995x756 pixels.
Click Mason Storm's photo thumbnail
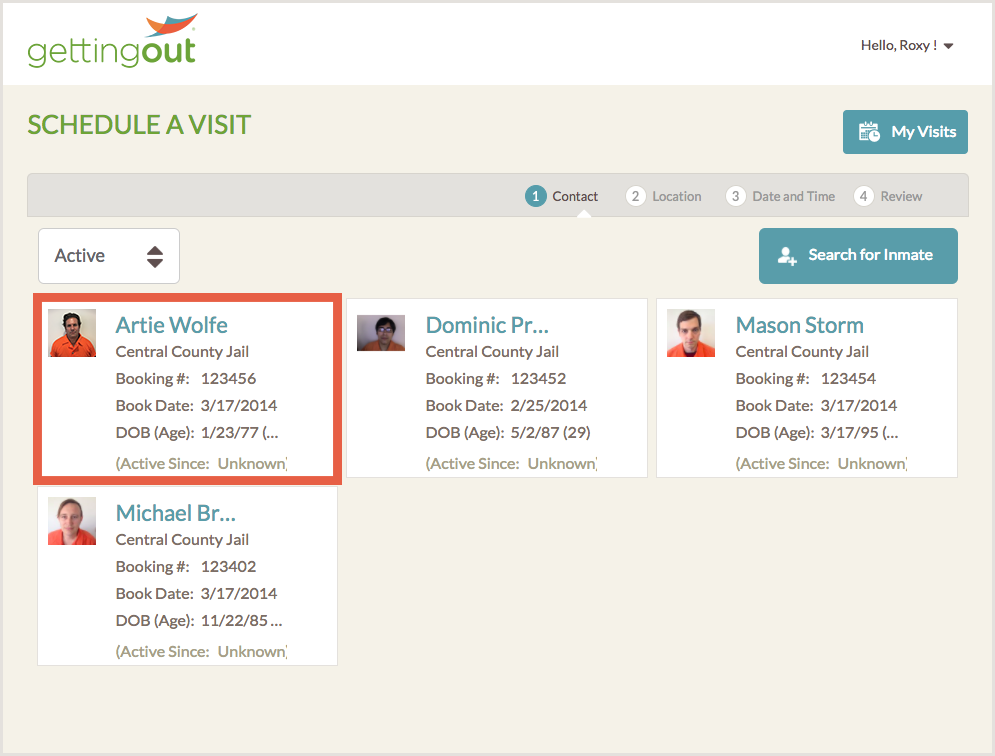691,333
